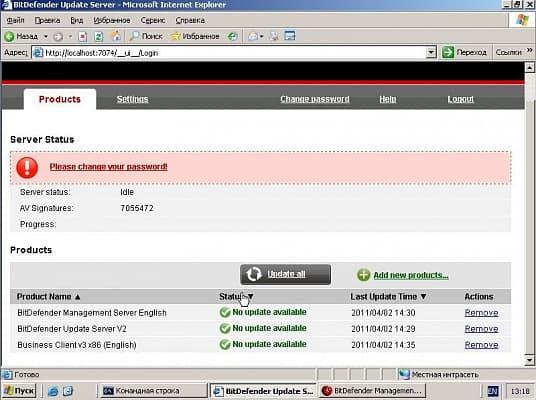536x400 pixels.
Task: Open the Избранное menu in menu bar
Action: click(112, 21)
